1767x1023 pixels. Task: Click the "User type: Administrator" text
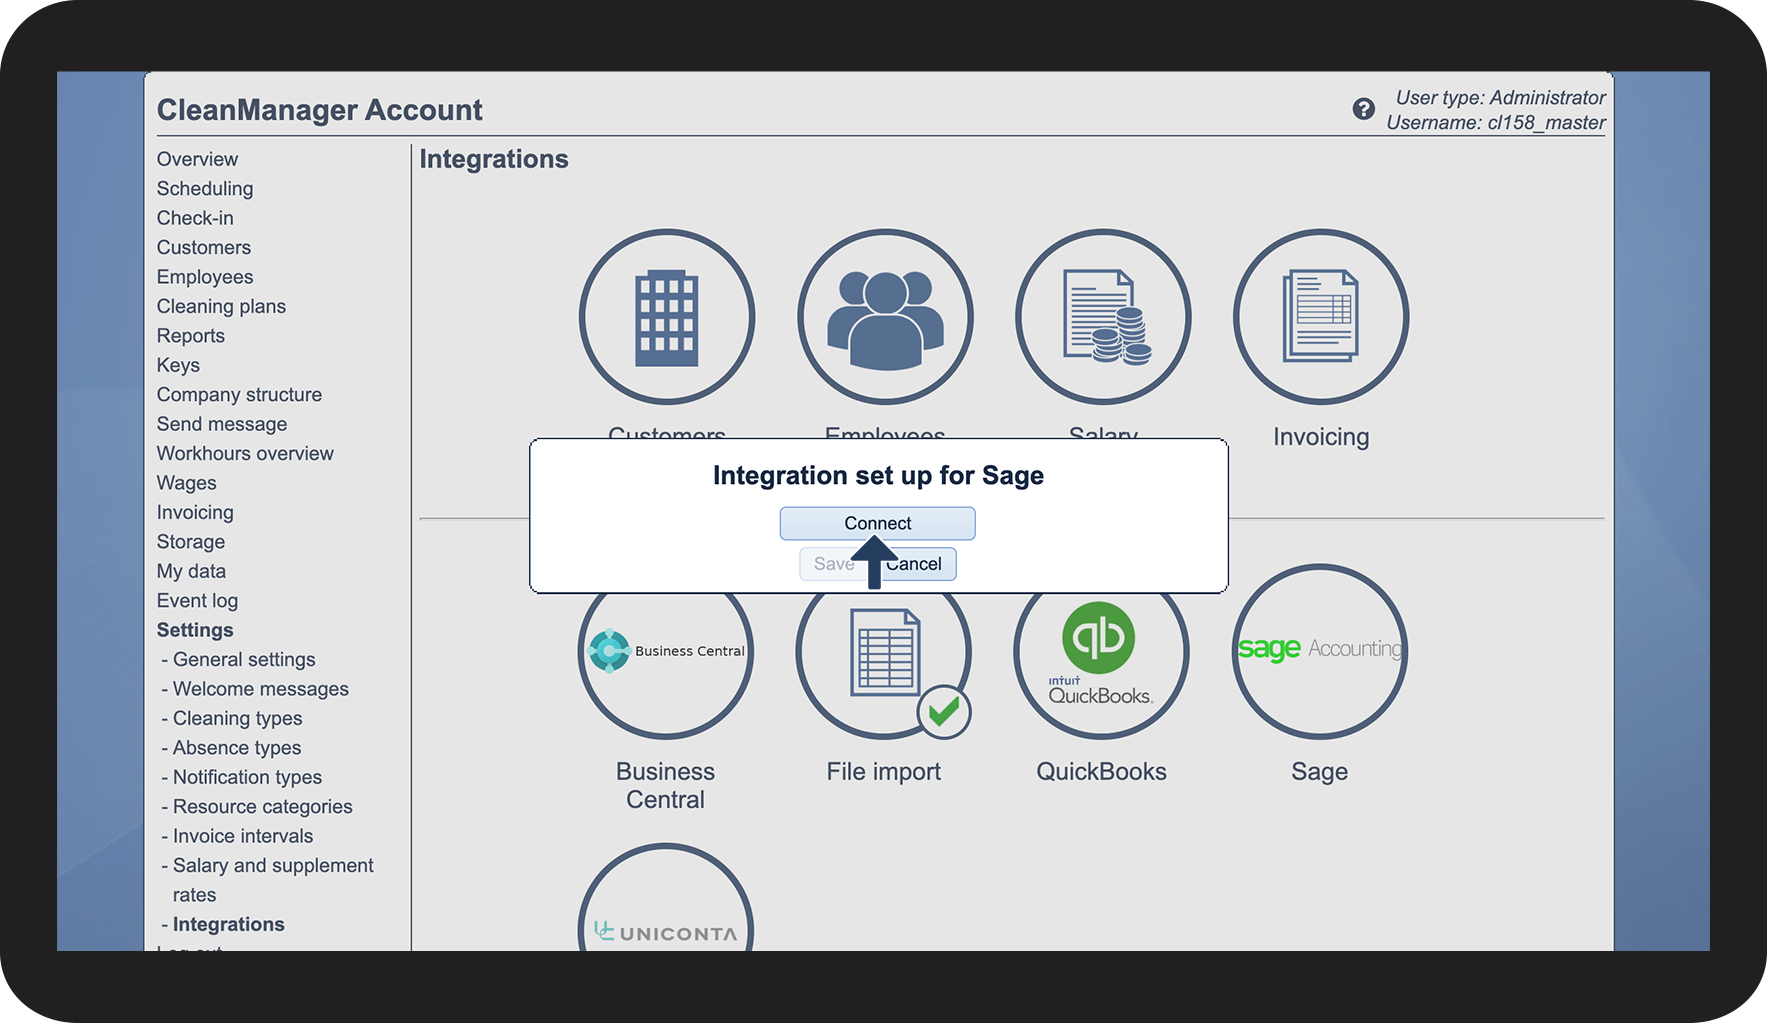tap(1500, 98)
